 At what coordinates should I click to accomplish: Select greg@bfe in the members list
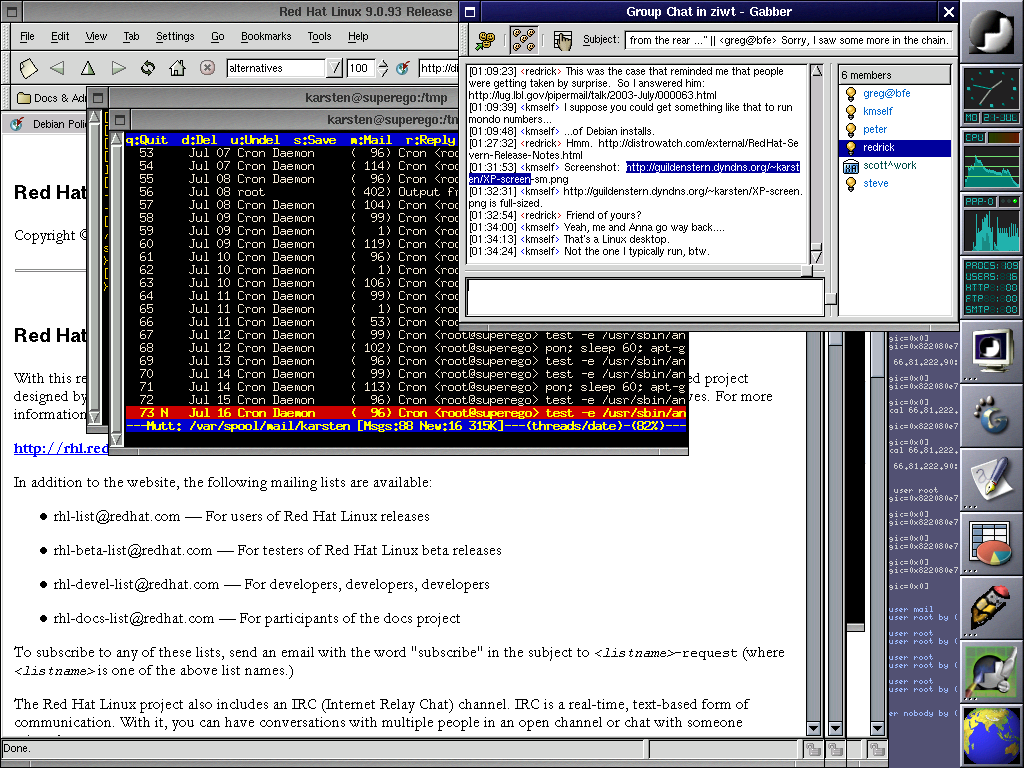click(x=886, y=93)
